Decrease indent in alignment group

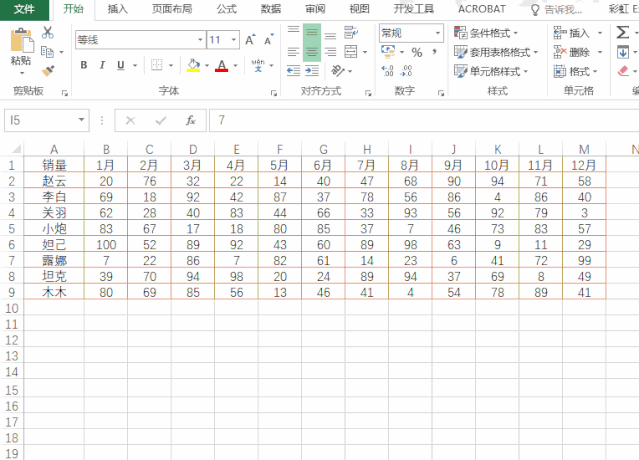click(x=293, y=71)
